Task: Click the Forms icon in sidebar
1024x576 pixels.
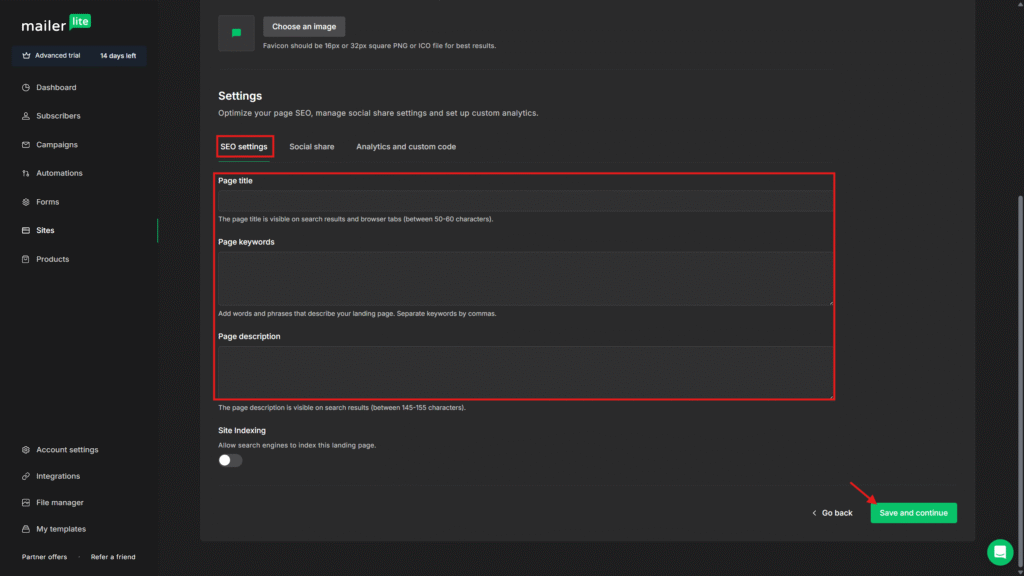Action: click(26, 202)
